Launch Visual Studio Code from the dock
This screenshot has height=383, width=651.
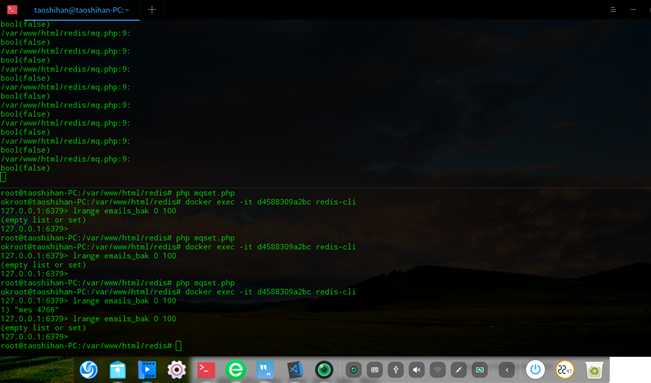click(295, 370)
